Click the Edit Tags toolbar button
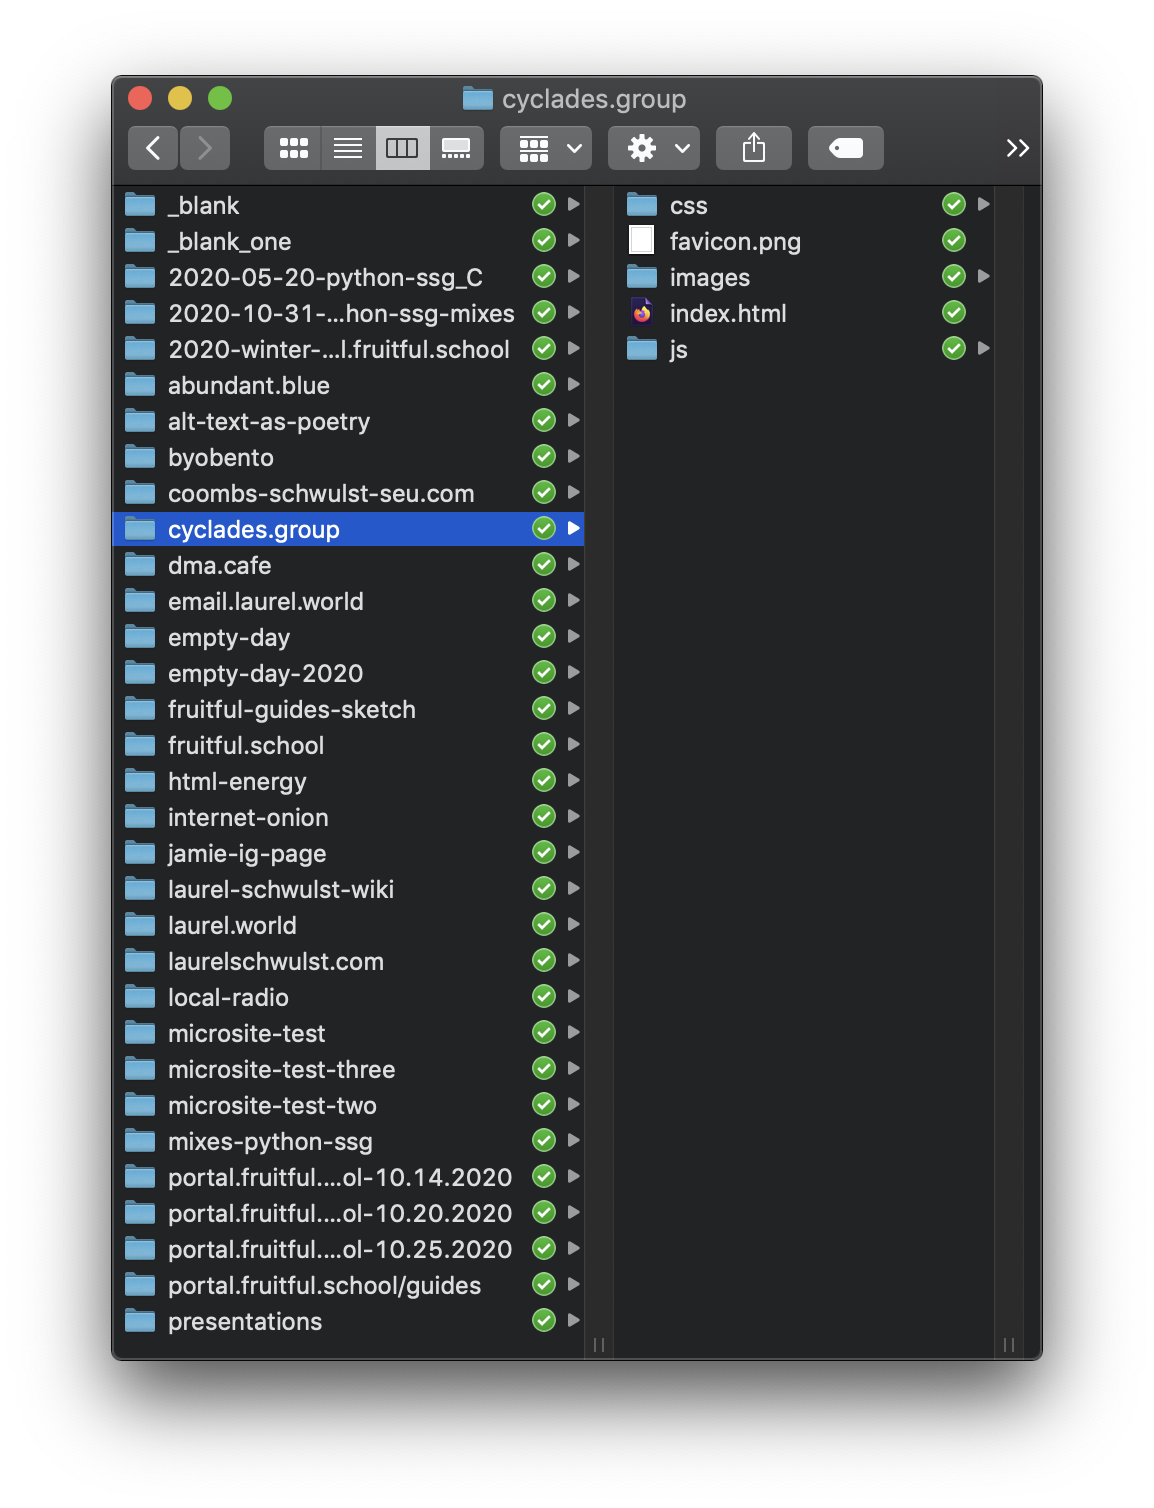This screenshot has width=1154, height=1508. 845,148
